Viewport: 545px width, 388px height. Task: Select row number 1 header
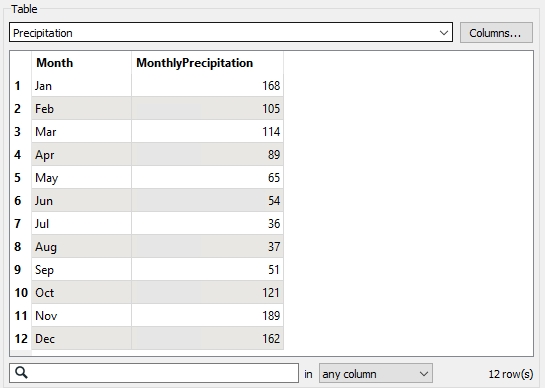point(21,86)
